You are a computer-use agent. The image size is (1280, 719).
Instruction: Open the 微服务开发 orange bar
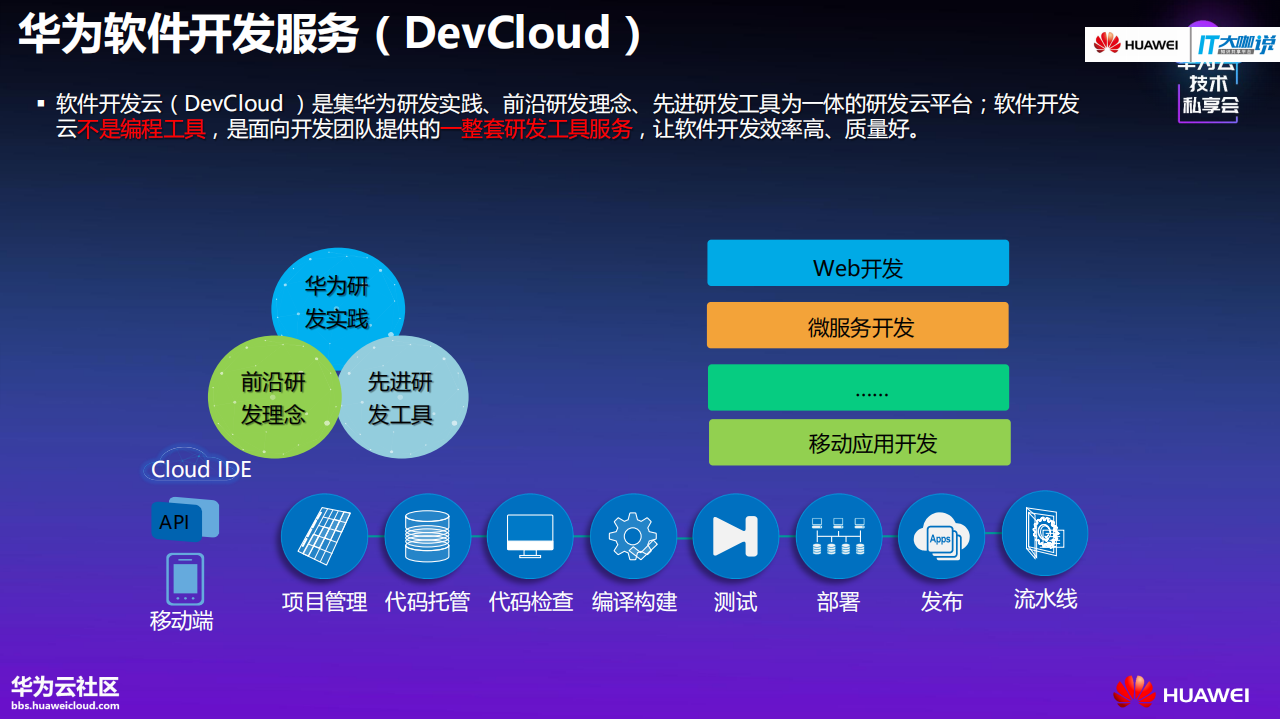point(858,325)
